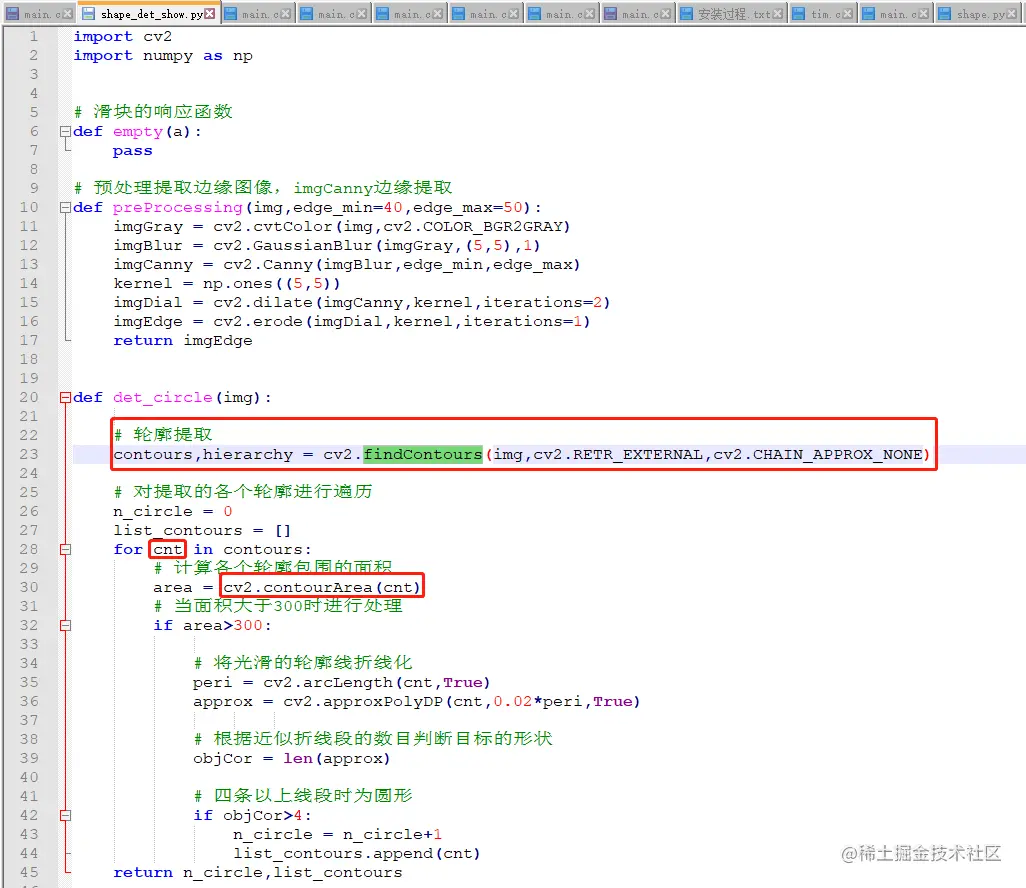Collapse the def empty(a) fold marker
1026x888 pixels.
pos(65,132)
